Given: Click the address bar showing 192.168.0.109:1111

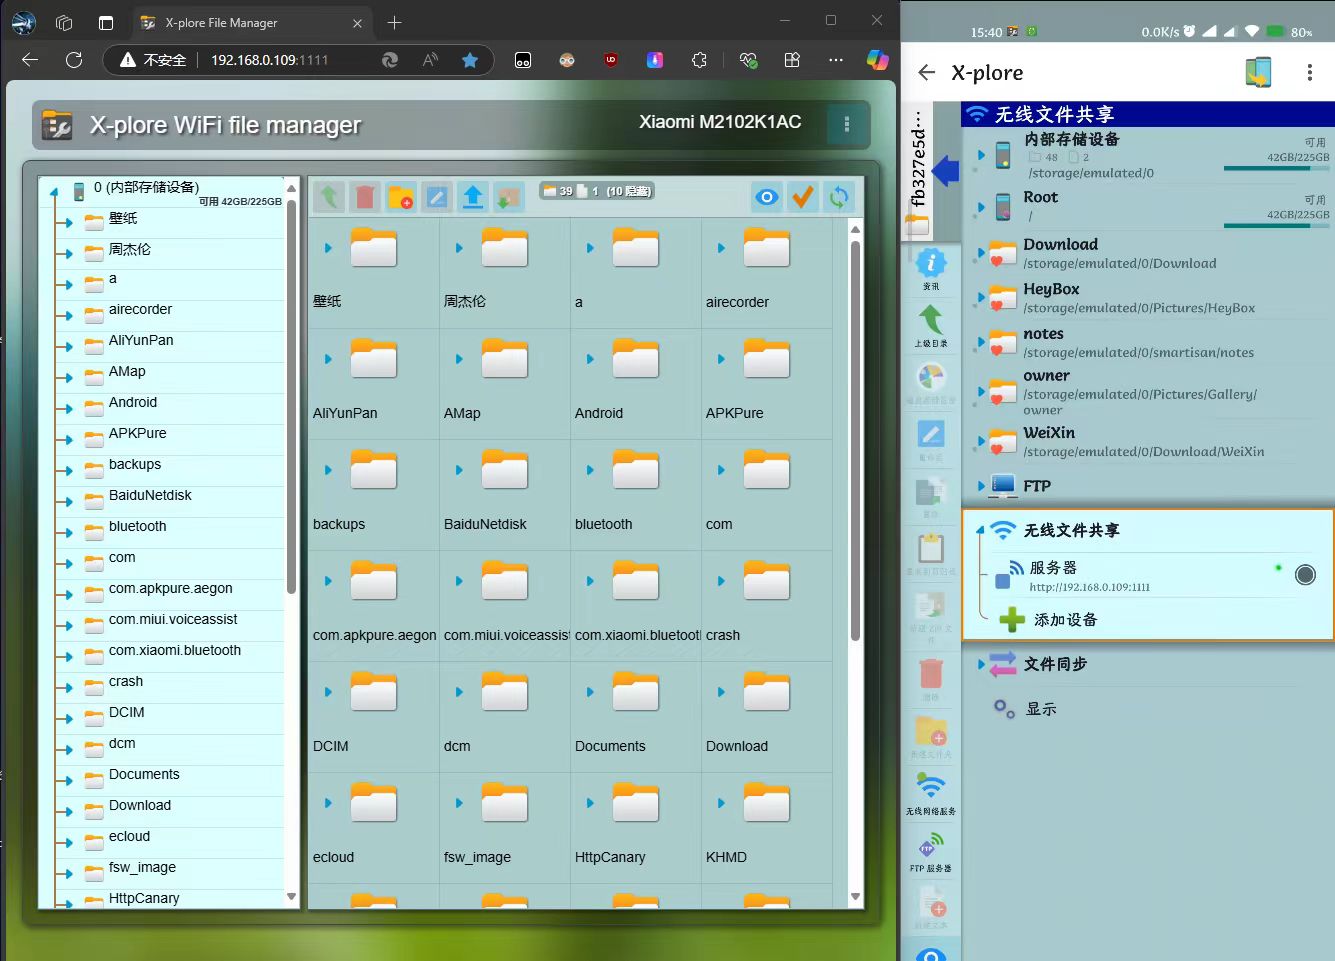Looking at the screenshot, I should click(x=269, y=60).
